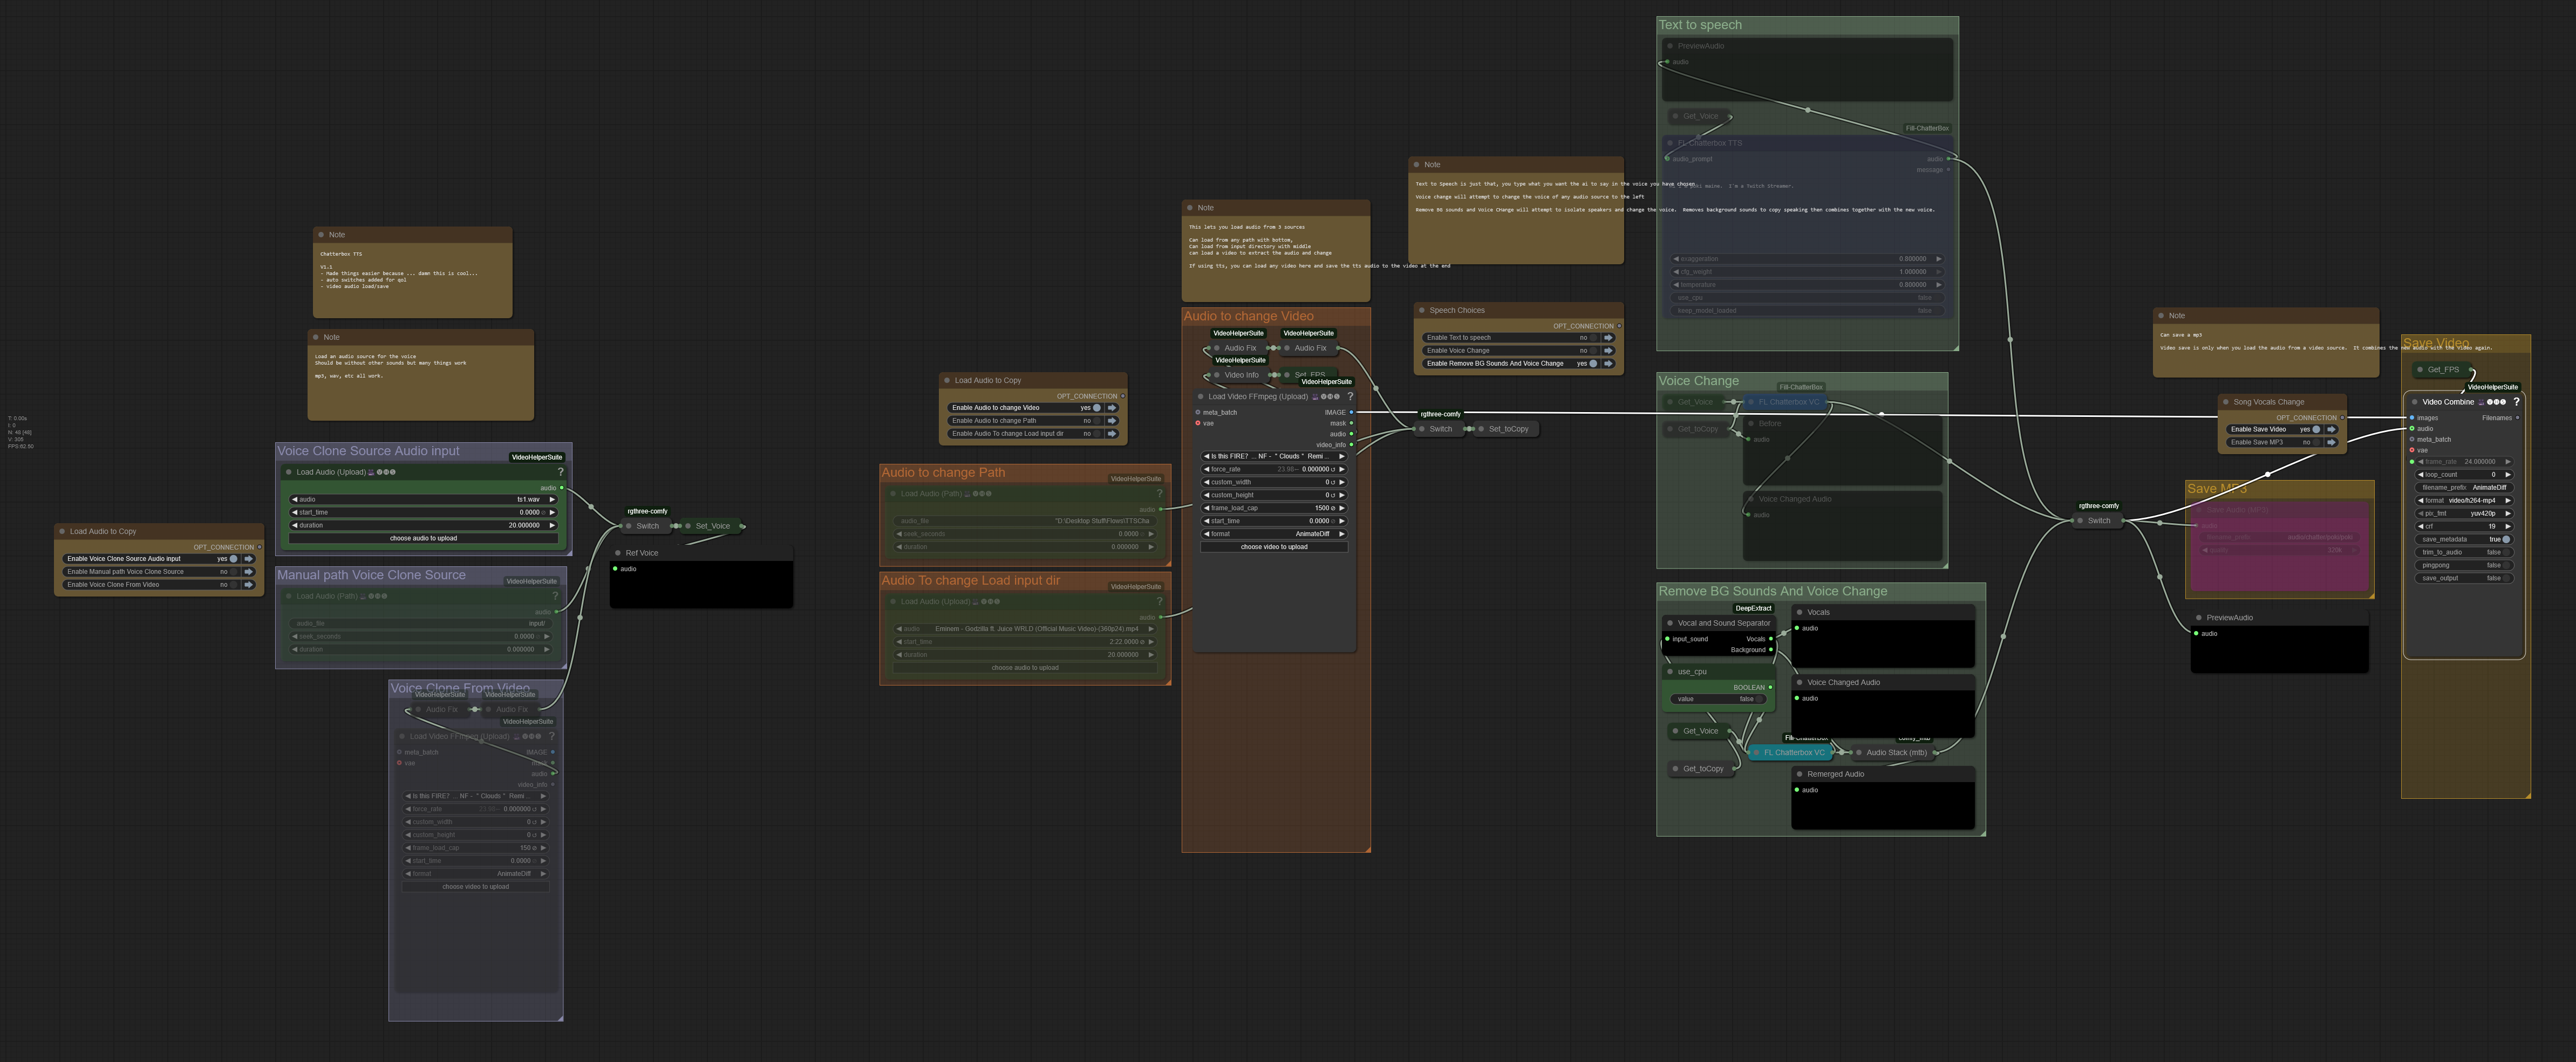Click choose video to upload in Voice Clone From Video
The width and height of the screenshot is (2576, 1062).
point(476,887)
